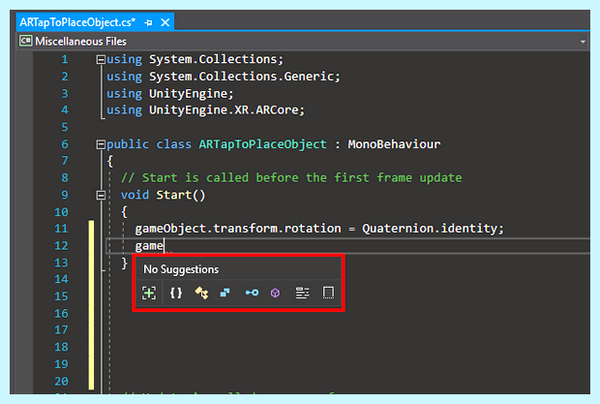Viewport: 600px width, 404px height.
Task: Collapse the using directives block at line 1
Action: [x=101, y=59]
